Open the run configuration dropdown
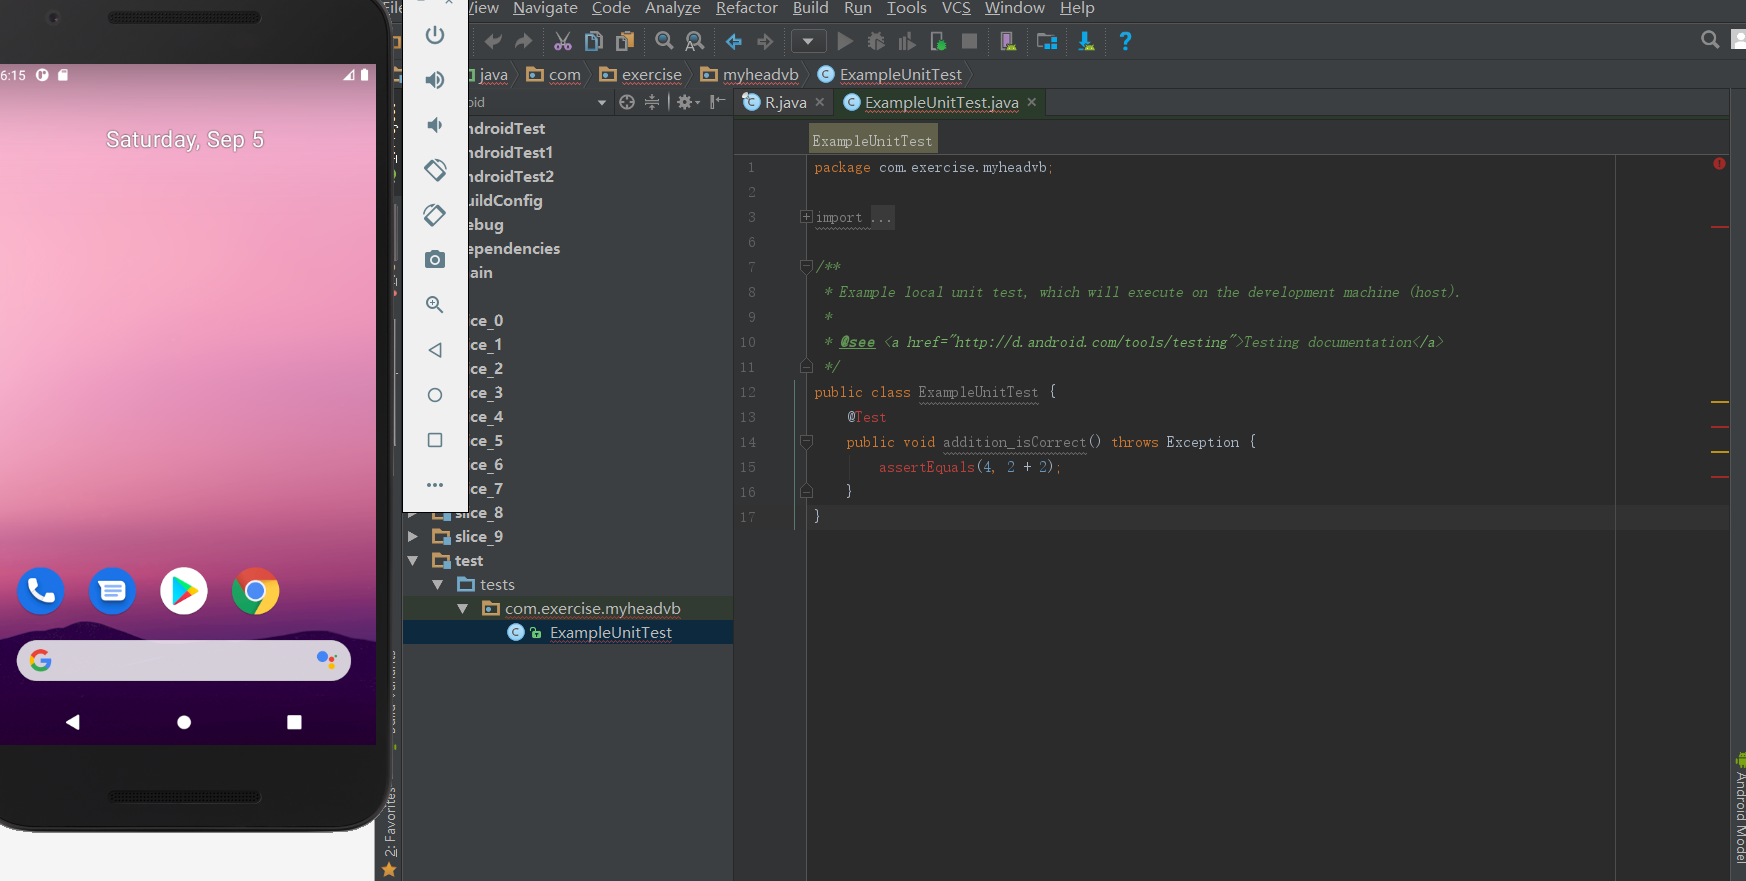The image size is (1746, 881). (808, 41)
